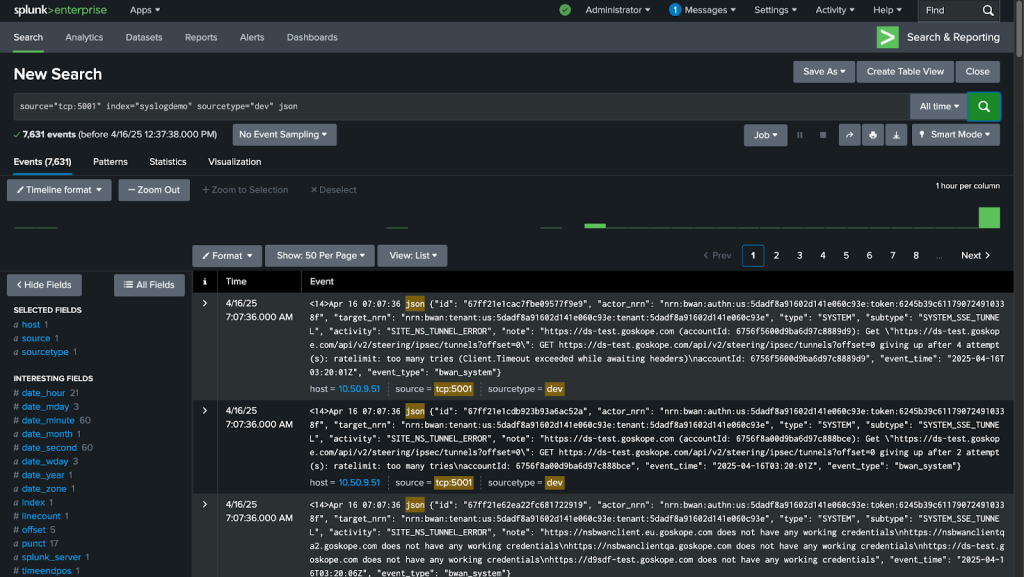The width and height of the screenshot is (1024, 577).
Task: Select the tall green latest timeline column
Action: click(989, 217)
